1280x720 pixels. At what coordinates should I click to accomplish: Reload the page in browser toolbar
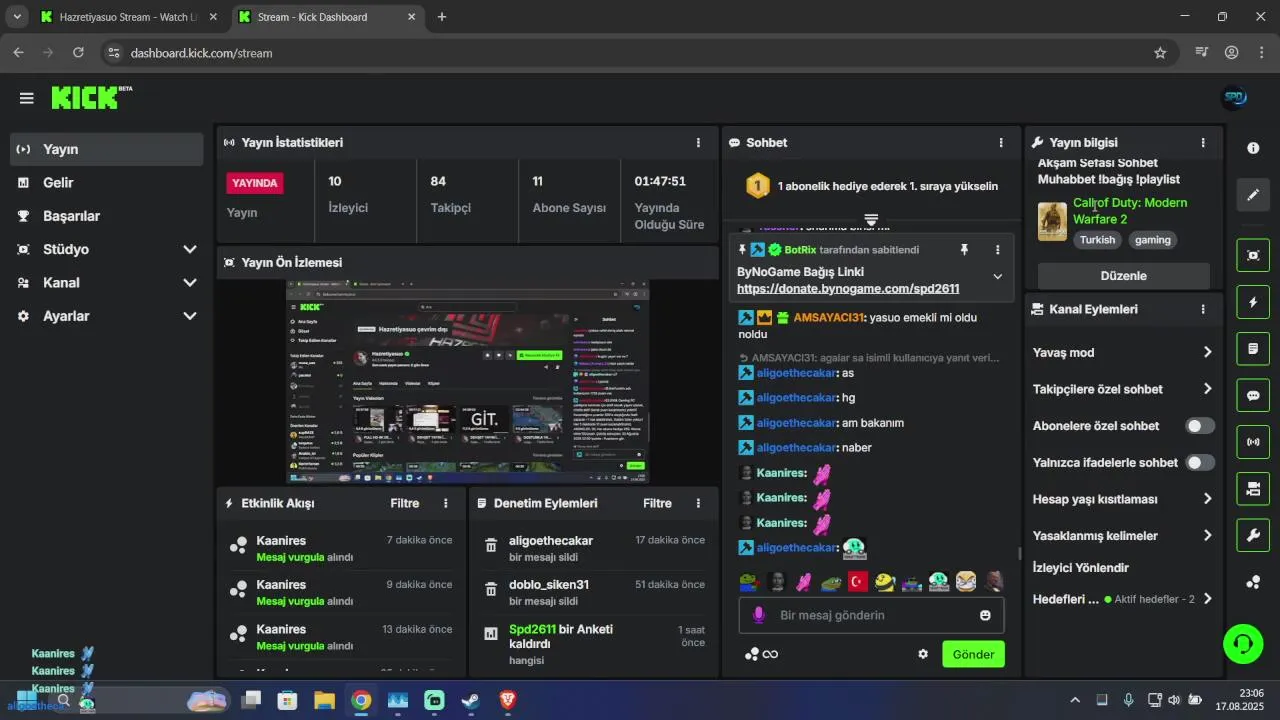(x=78, y=53)
